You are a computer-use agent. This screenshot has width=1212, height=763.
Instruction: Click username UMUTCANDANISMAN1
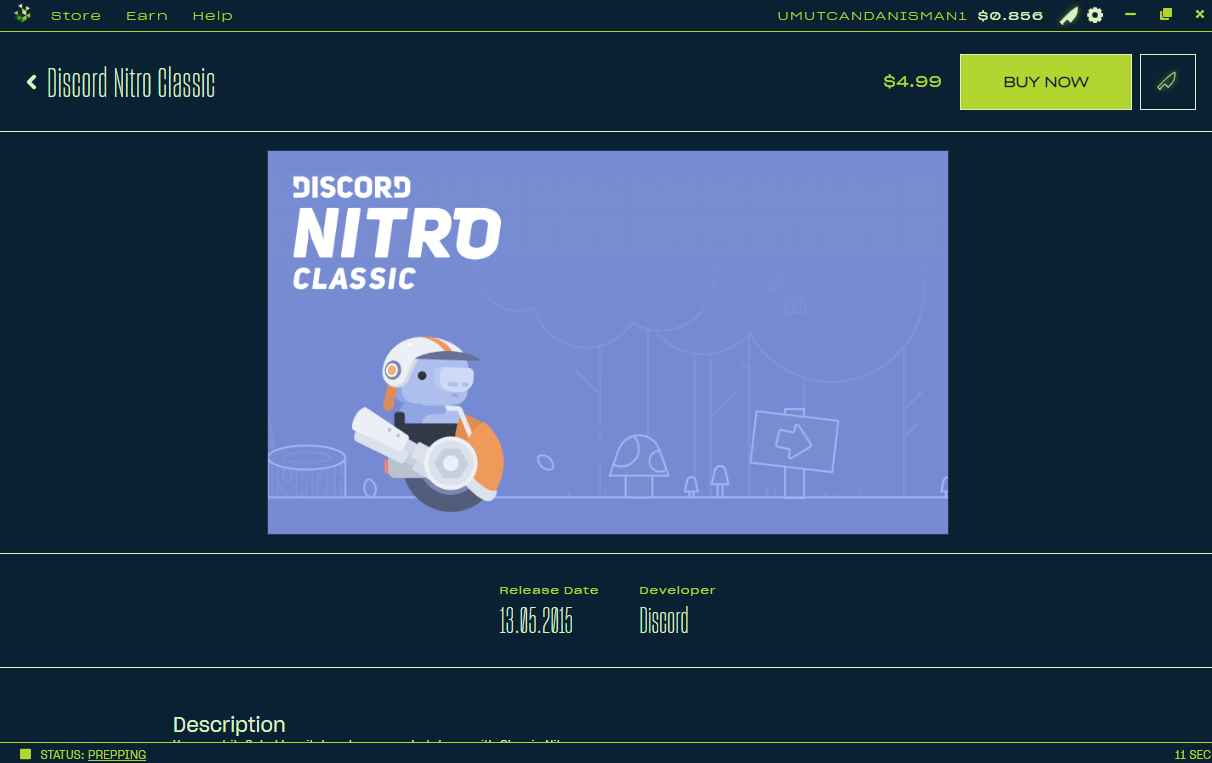tap(872, 16)
